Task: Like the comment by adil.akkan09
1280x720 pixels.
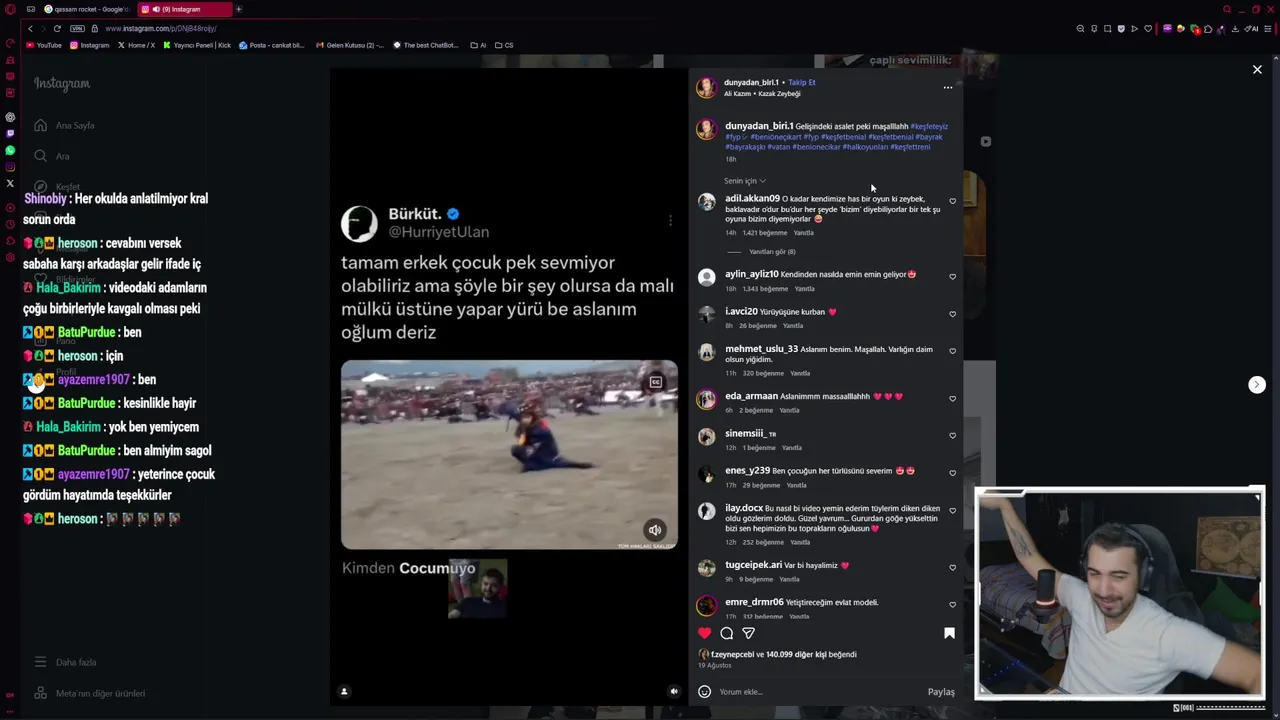Action: [x=952, y=201]
